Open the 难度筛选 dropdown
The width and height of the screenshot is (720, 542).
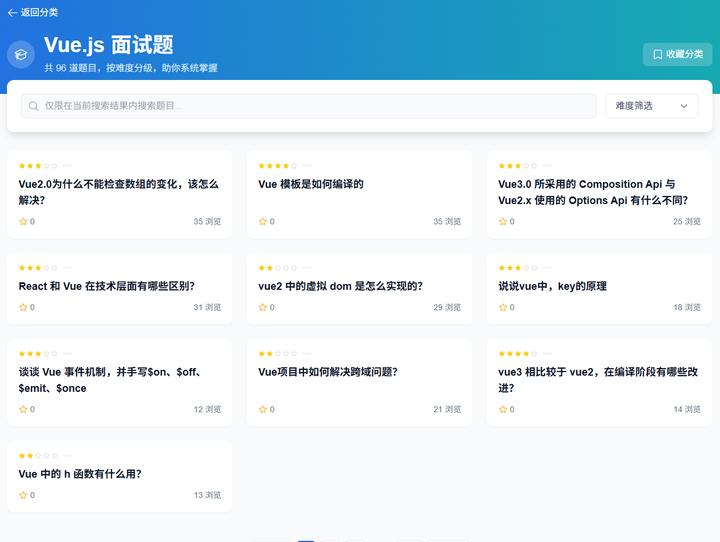click(x=652, y=106)
